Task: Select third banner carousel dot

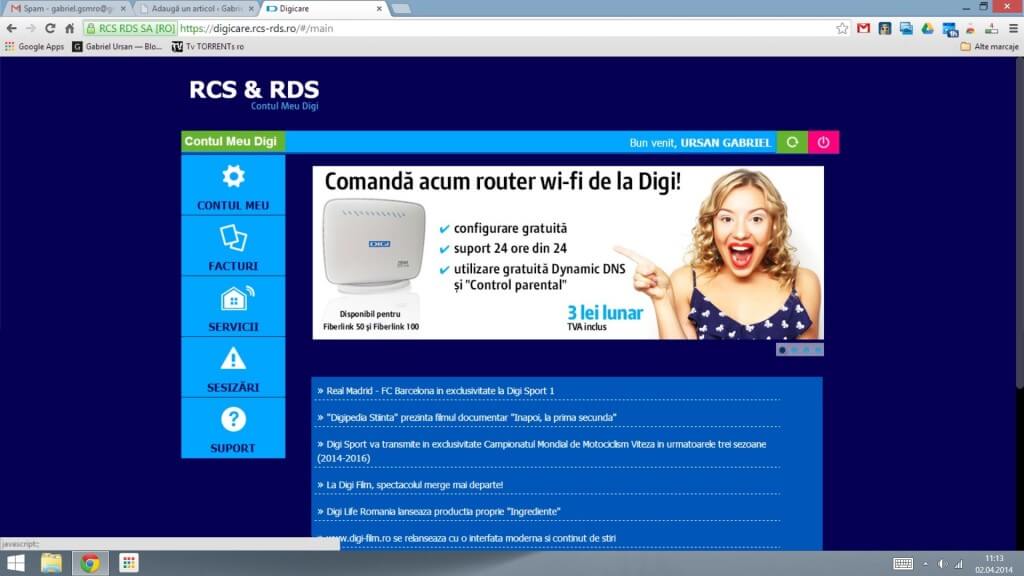Action: coord(806,350)
